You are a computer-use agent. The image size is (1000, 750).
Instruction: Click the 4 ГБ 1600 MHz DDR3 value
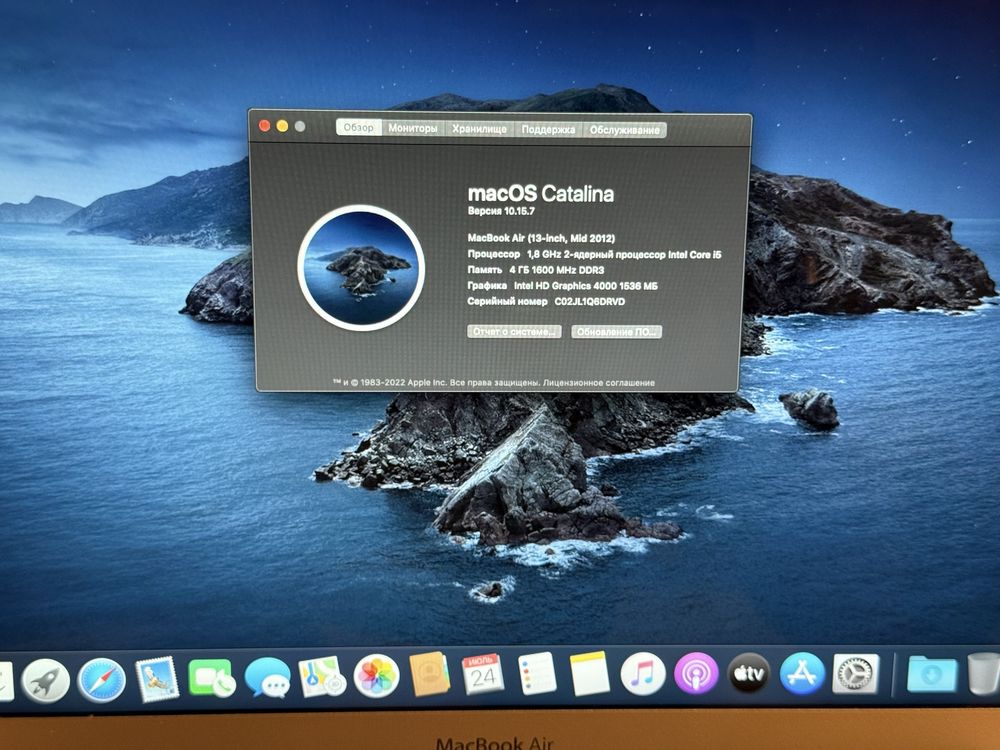coord(556,270)
